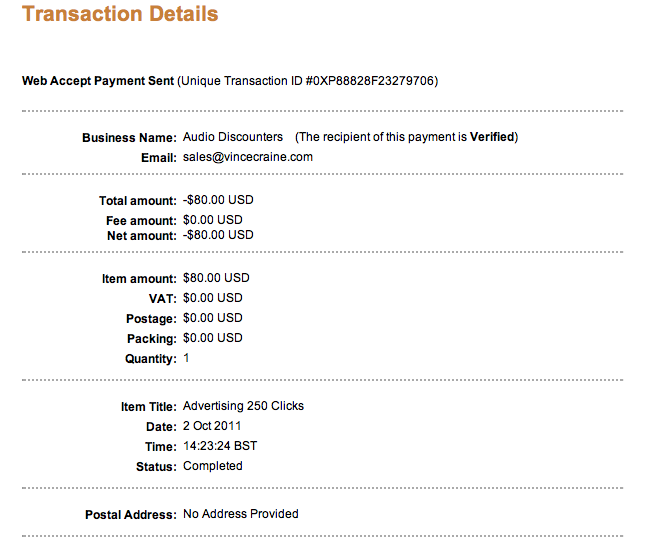
Task: Click the Audio Discounters business name
Action: 233,137
